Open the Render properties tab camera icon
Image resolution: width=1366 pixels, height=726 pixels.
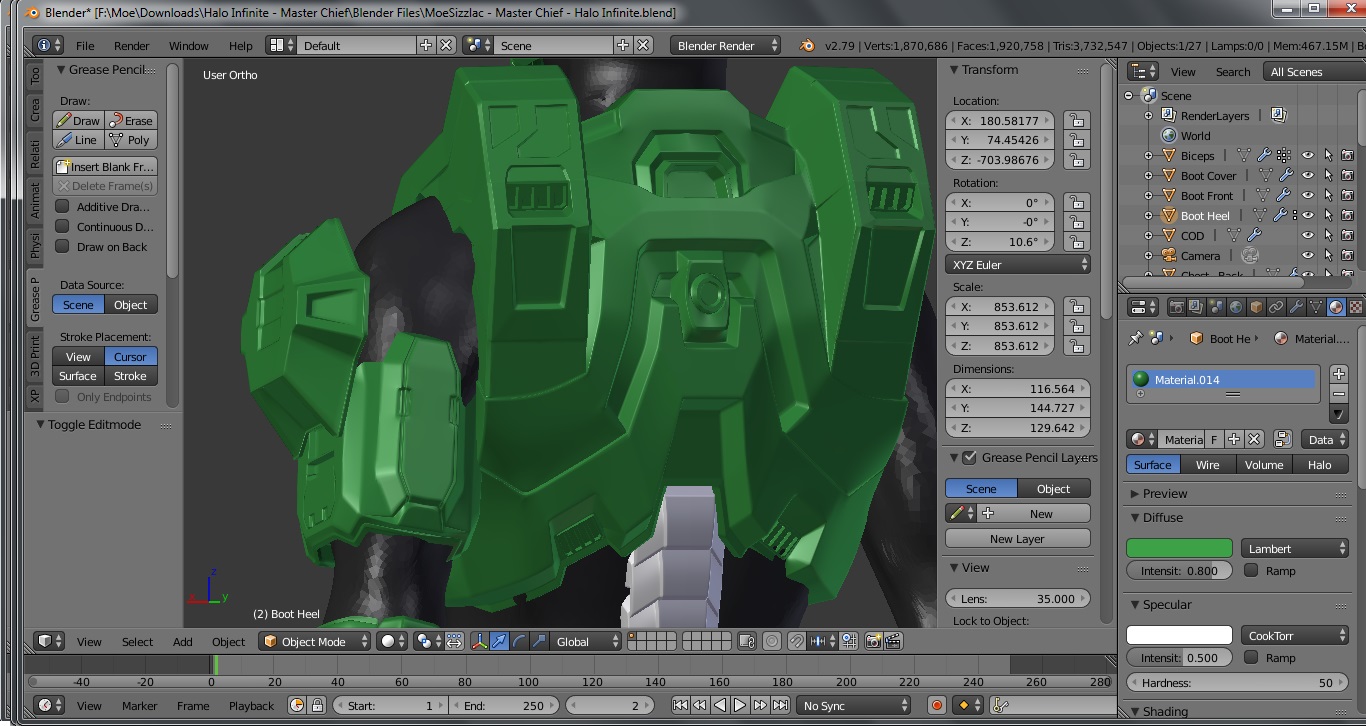tap(1177, 308)
